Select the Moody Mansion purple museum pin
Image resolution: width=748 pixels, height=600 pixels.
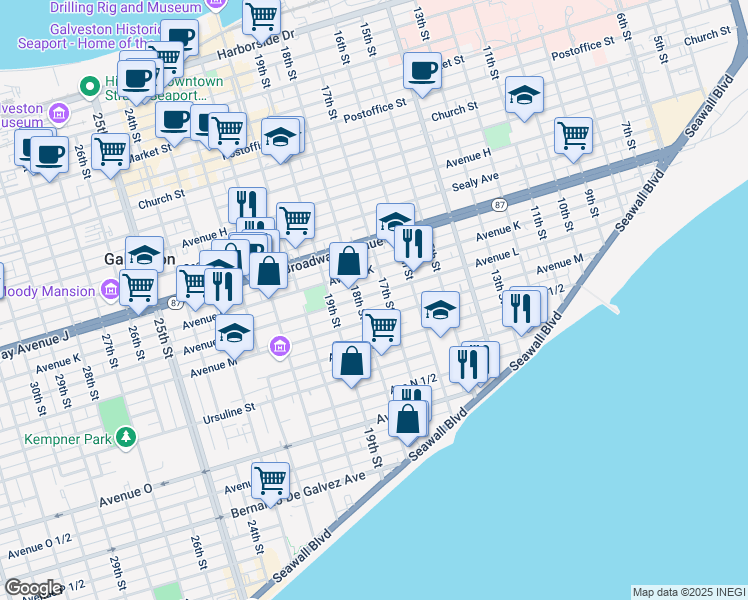click(111, 289)
